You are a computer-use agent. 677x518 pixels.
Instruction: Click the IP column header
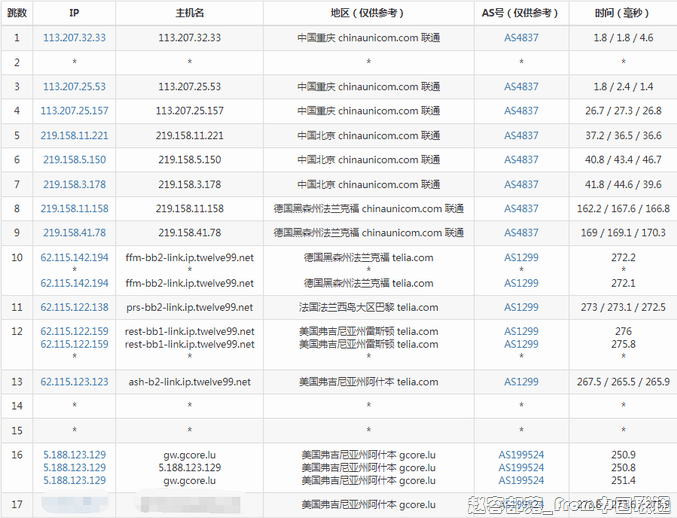point(74,13)
